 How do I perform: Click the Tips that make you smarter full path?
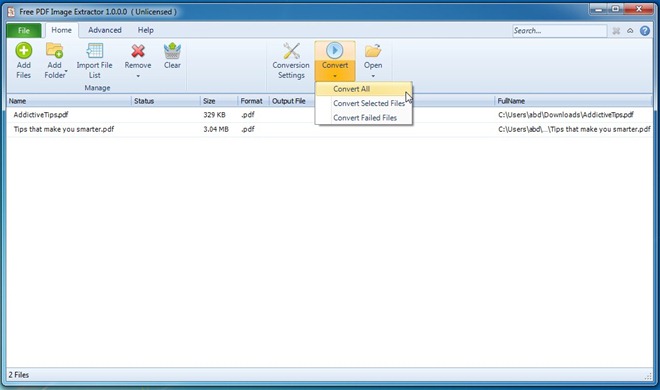click(x=574, y=129)
